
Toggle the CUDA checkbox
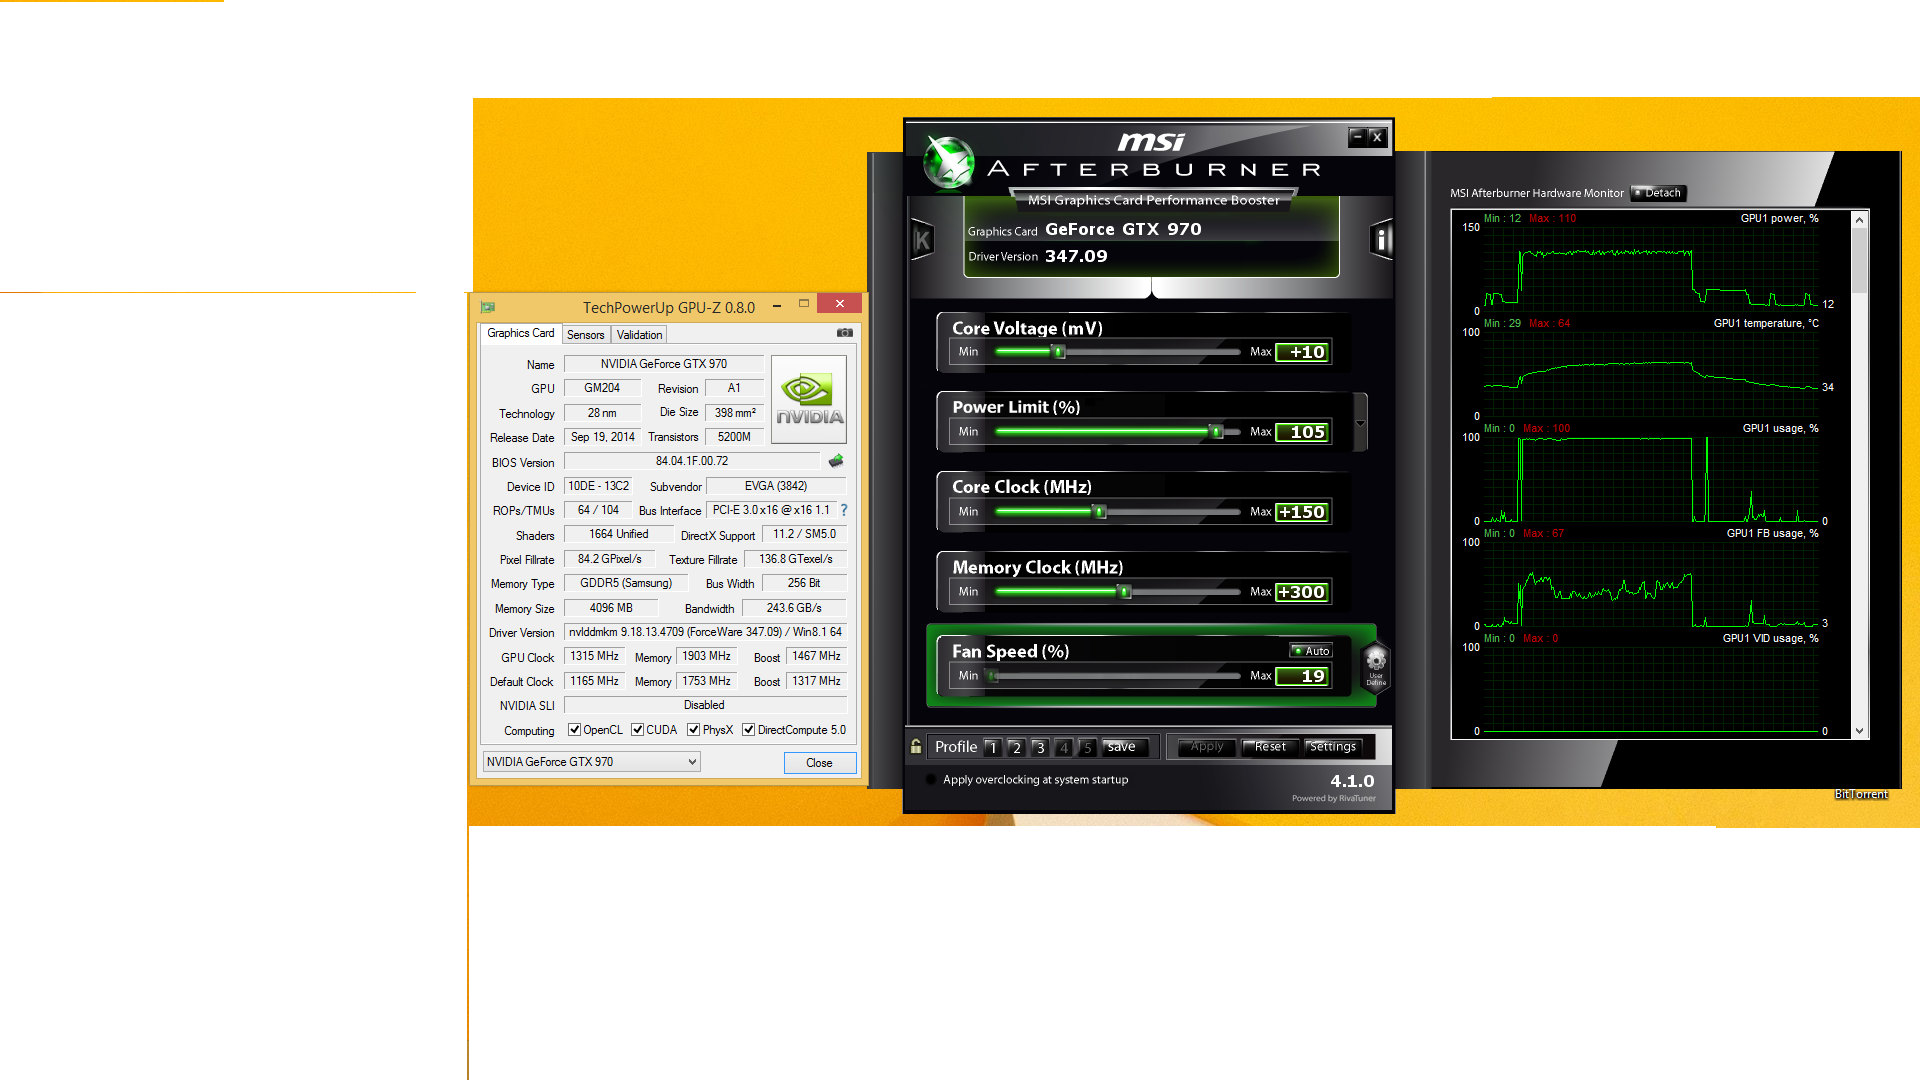[x=637, y=730]
